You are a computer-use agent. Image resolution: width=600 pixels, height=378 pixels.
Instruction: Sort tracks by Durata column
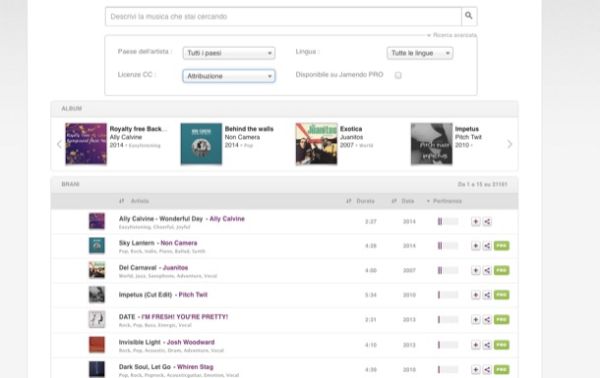[360, 201]
